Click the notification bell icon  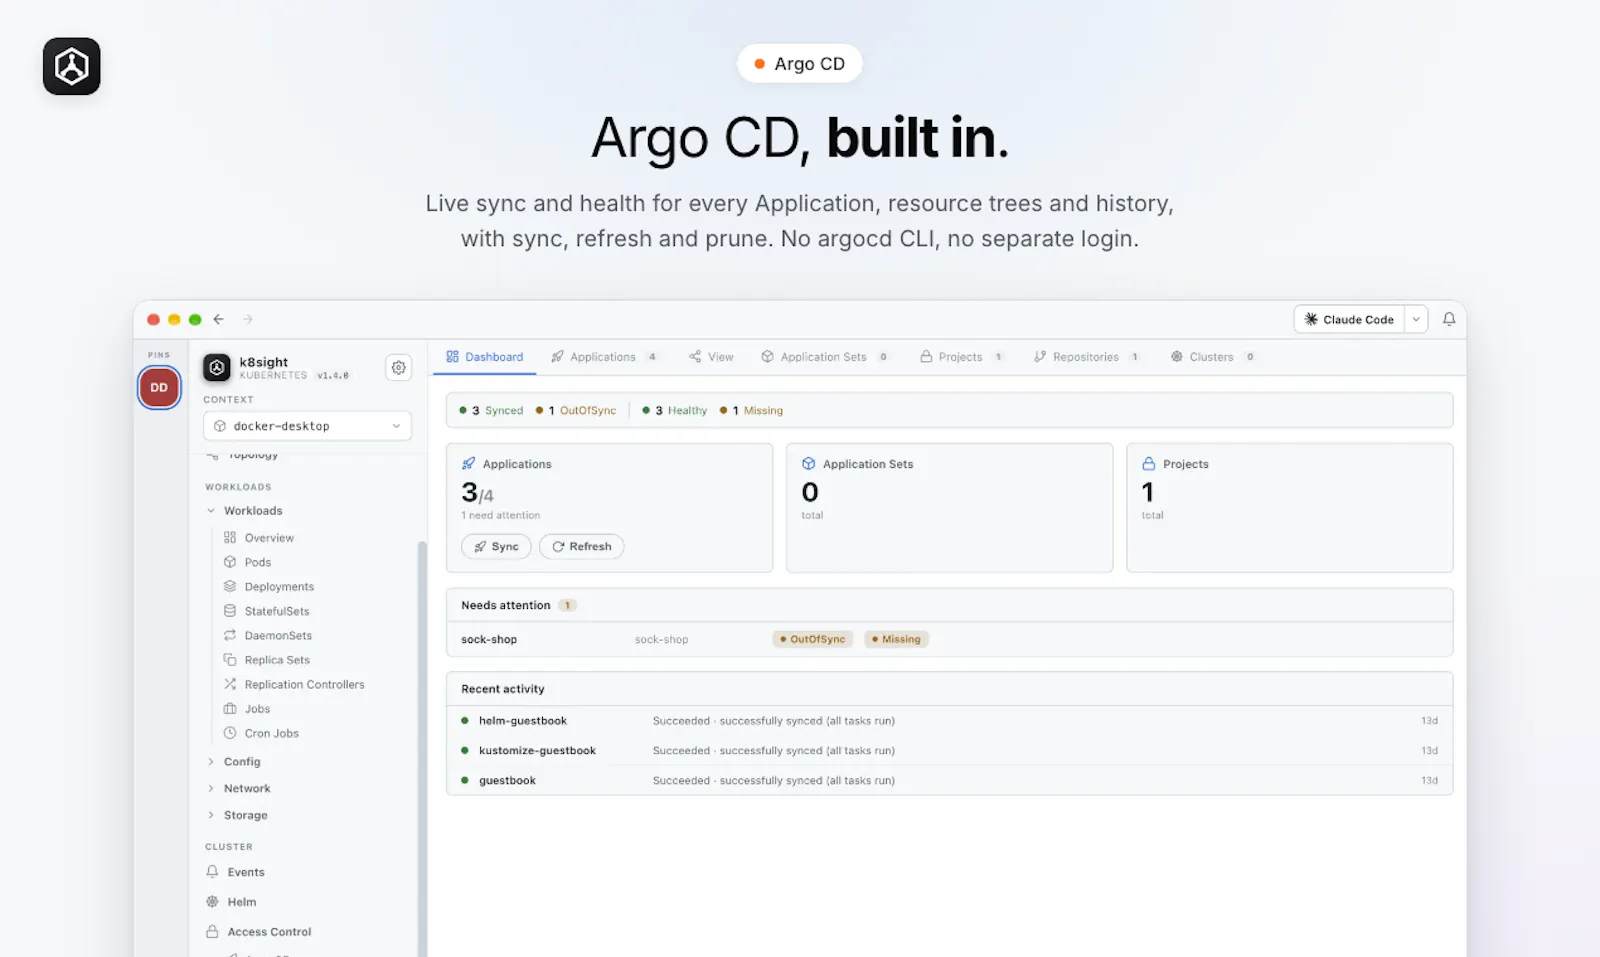[x=1448, y=319]
